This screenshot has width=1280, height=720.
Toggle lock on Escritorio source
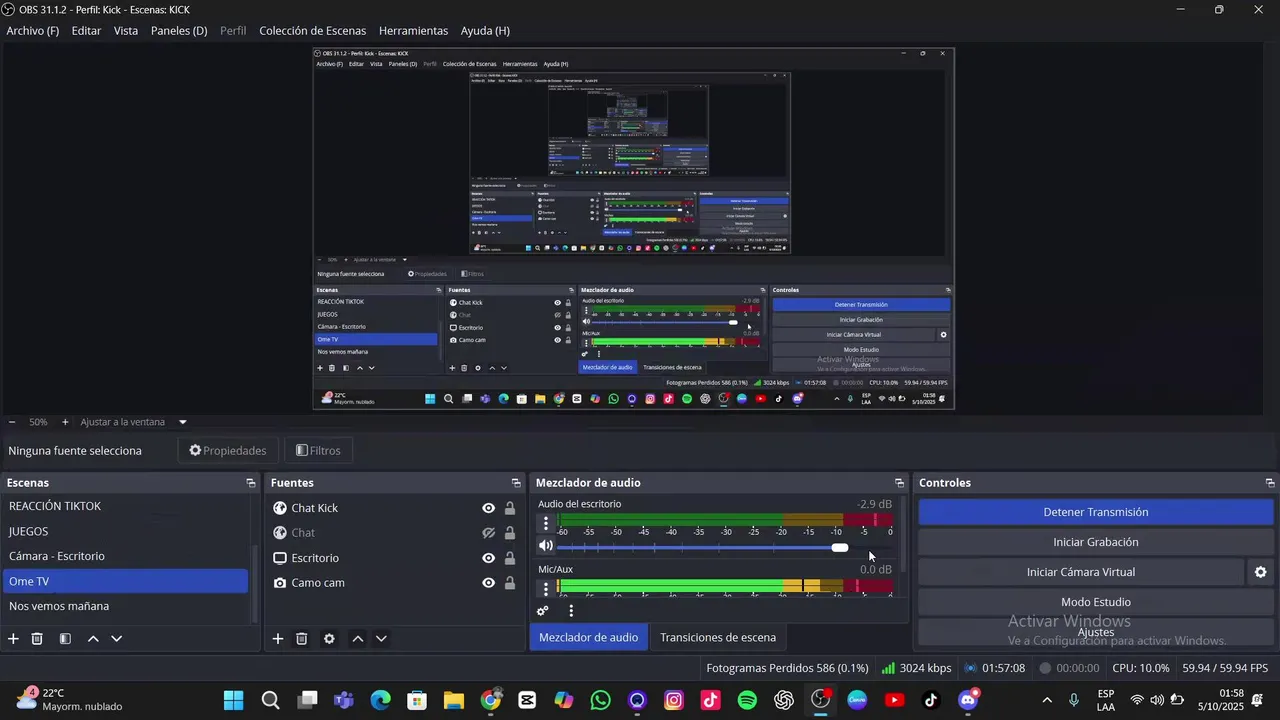[x=510, y=558]
